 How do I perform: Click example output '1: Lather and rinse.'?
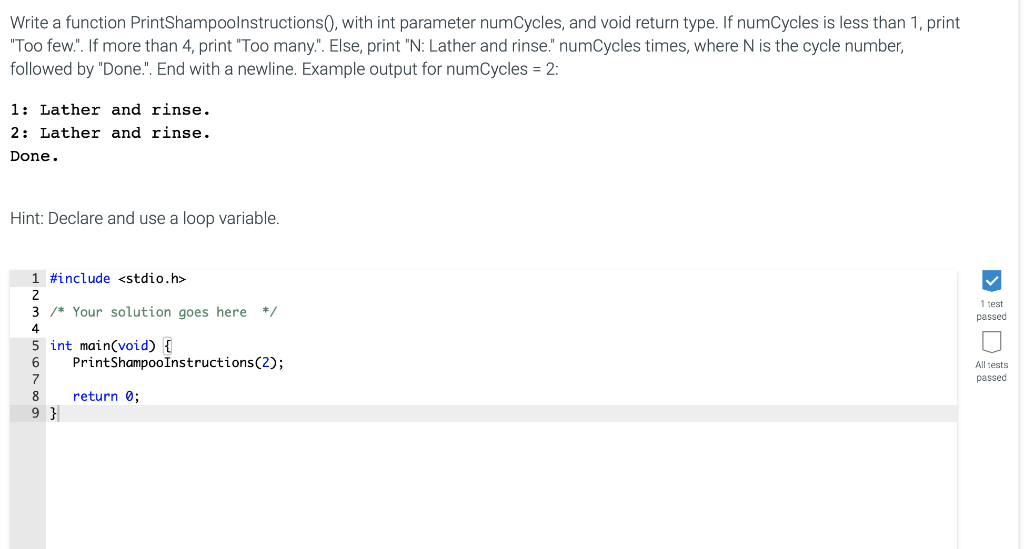click(110, 110)
